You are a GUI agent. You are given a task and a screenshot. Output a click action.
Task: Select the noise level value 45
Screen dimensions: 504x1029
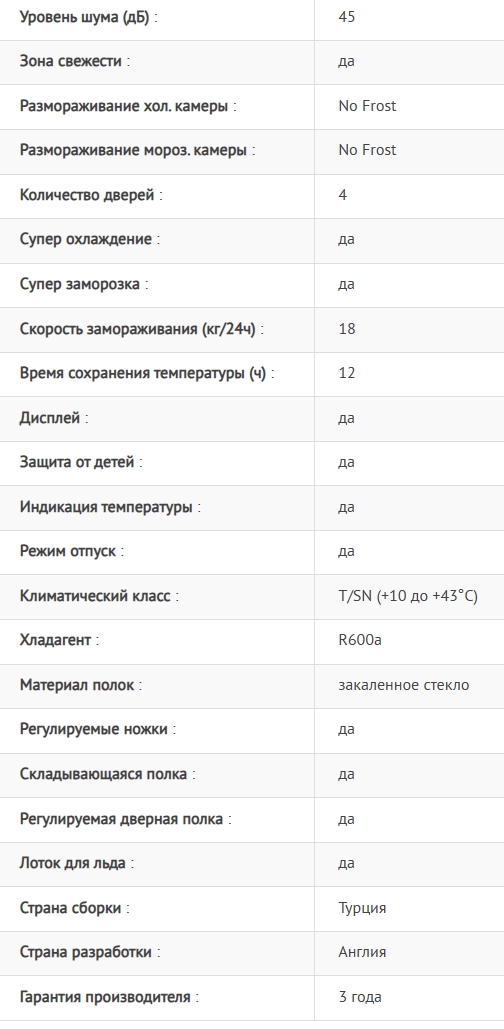point(346,16)
